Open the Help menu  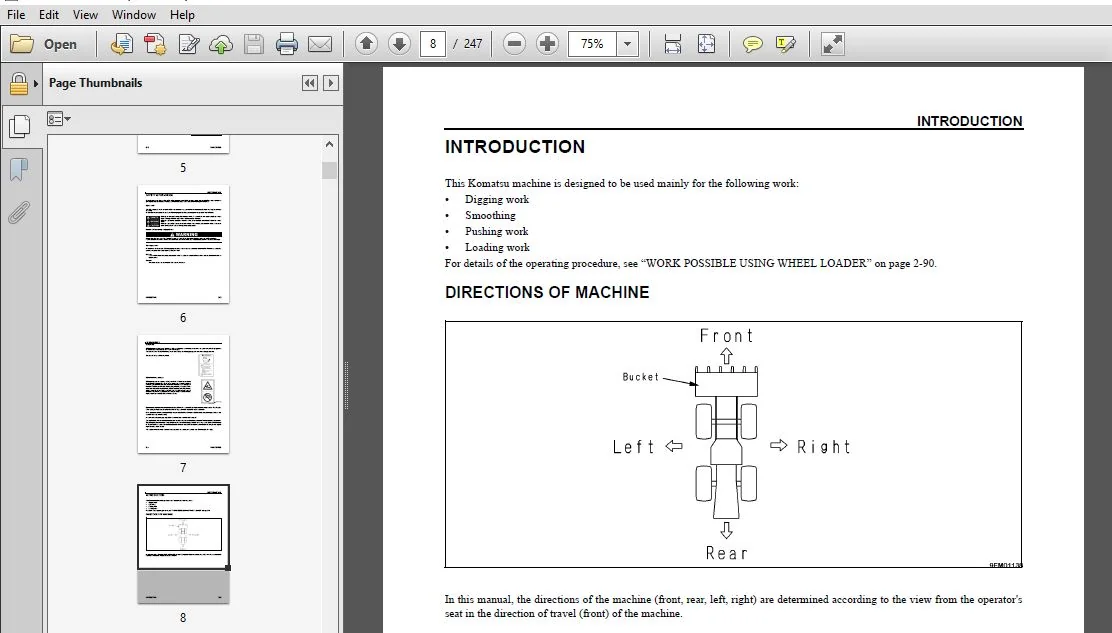tap(182, 14)
